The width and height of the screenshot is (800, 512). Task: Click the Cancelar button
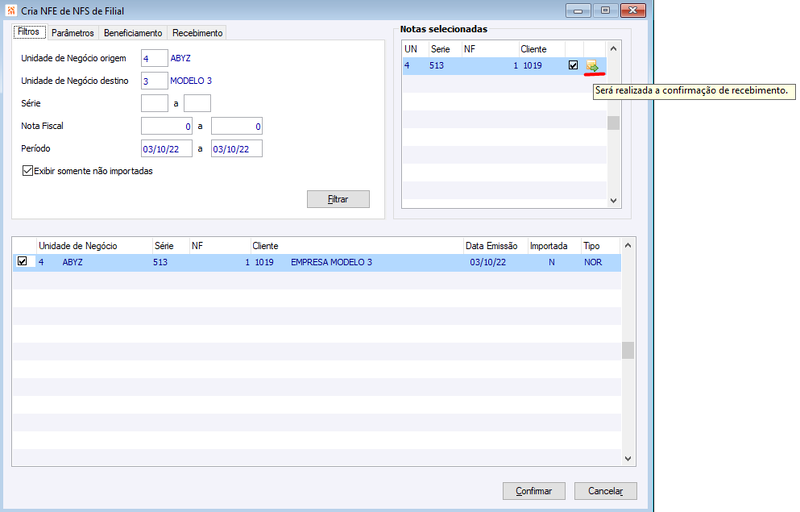pos(605,491)
